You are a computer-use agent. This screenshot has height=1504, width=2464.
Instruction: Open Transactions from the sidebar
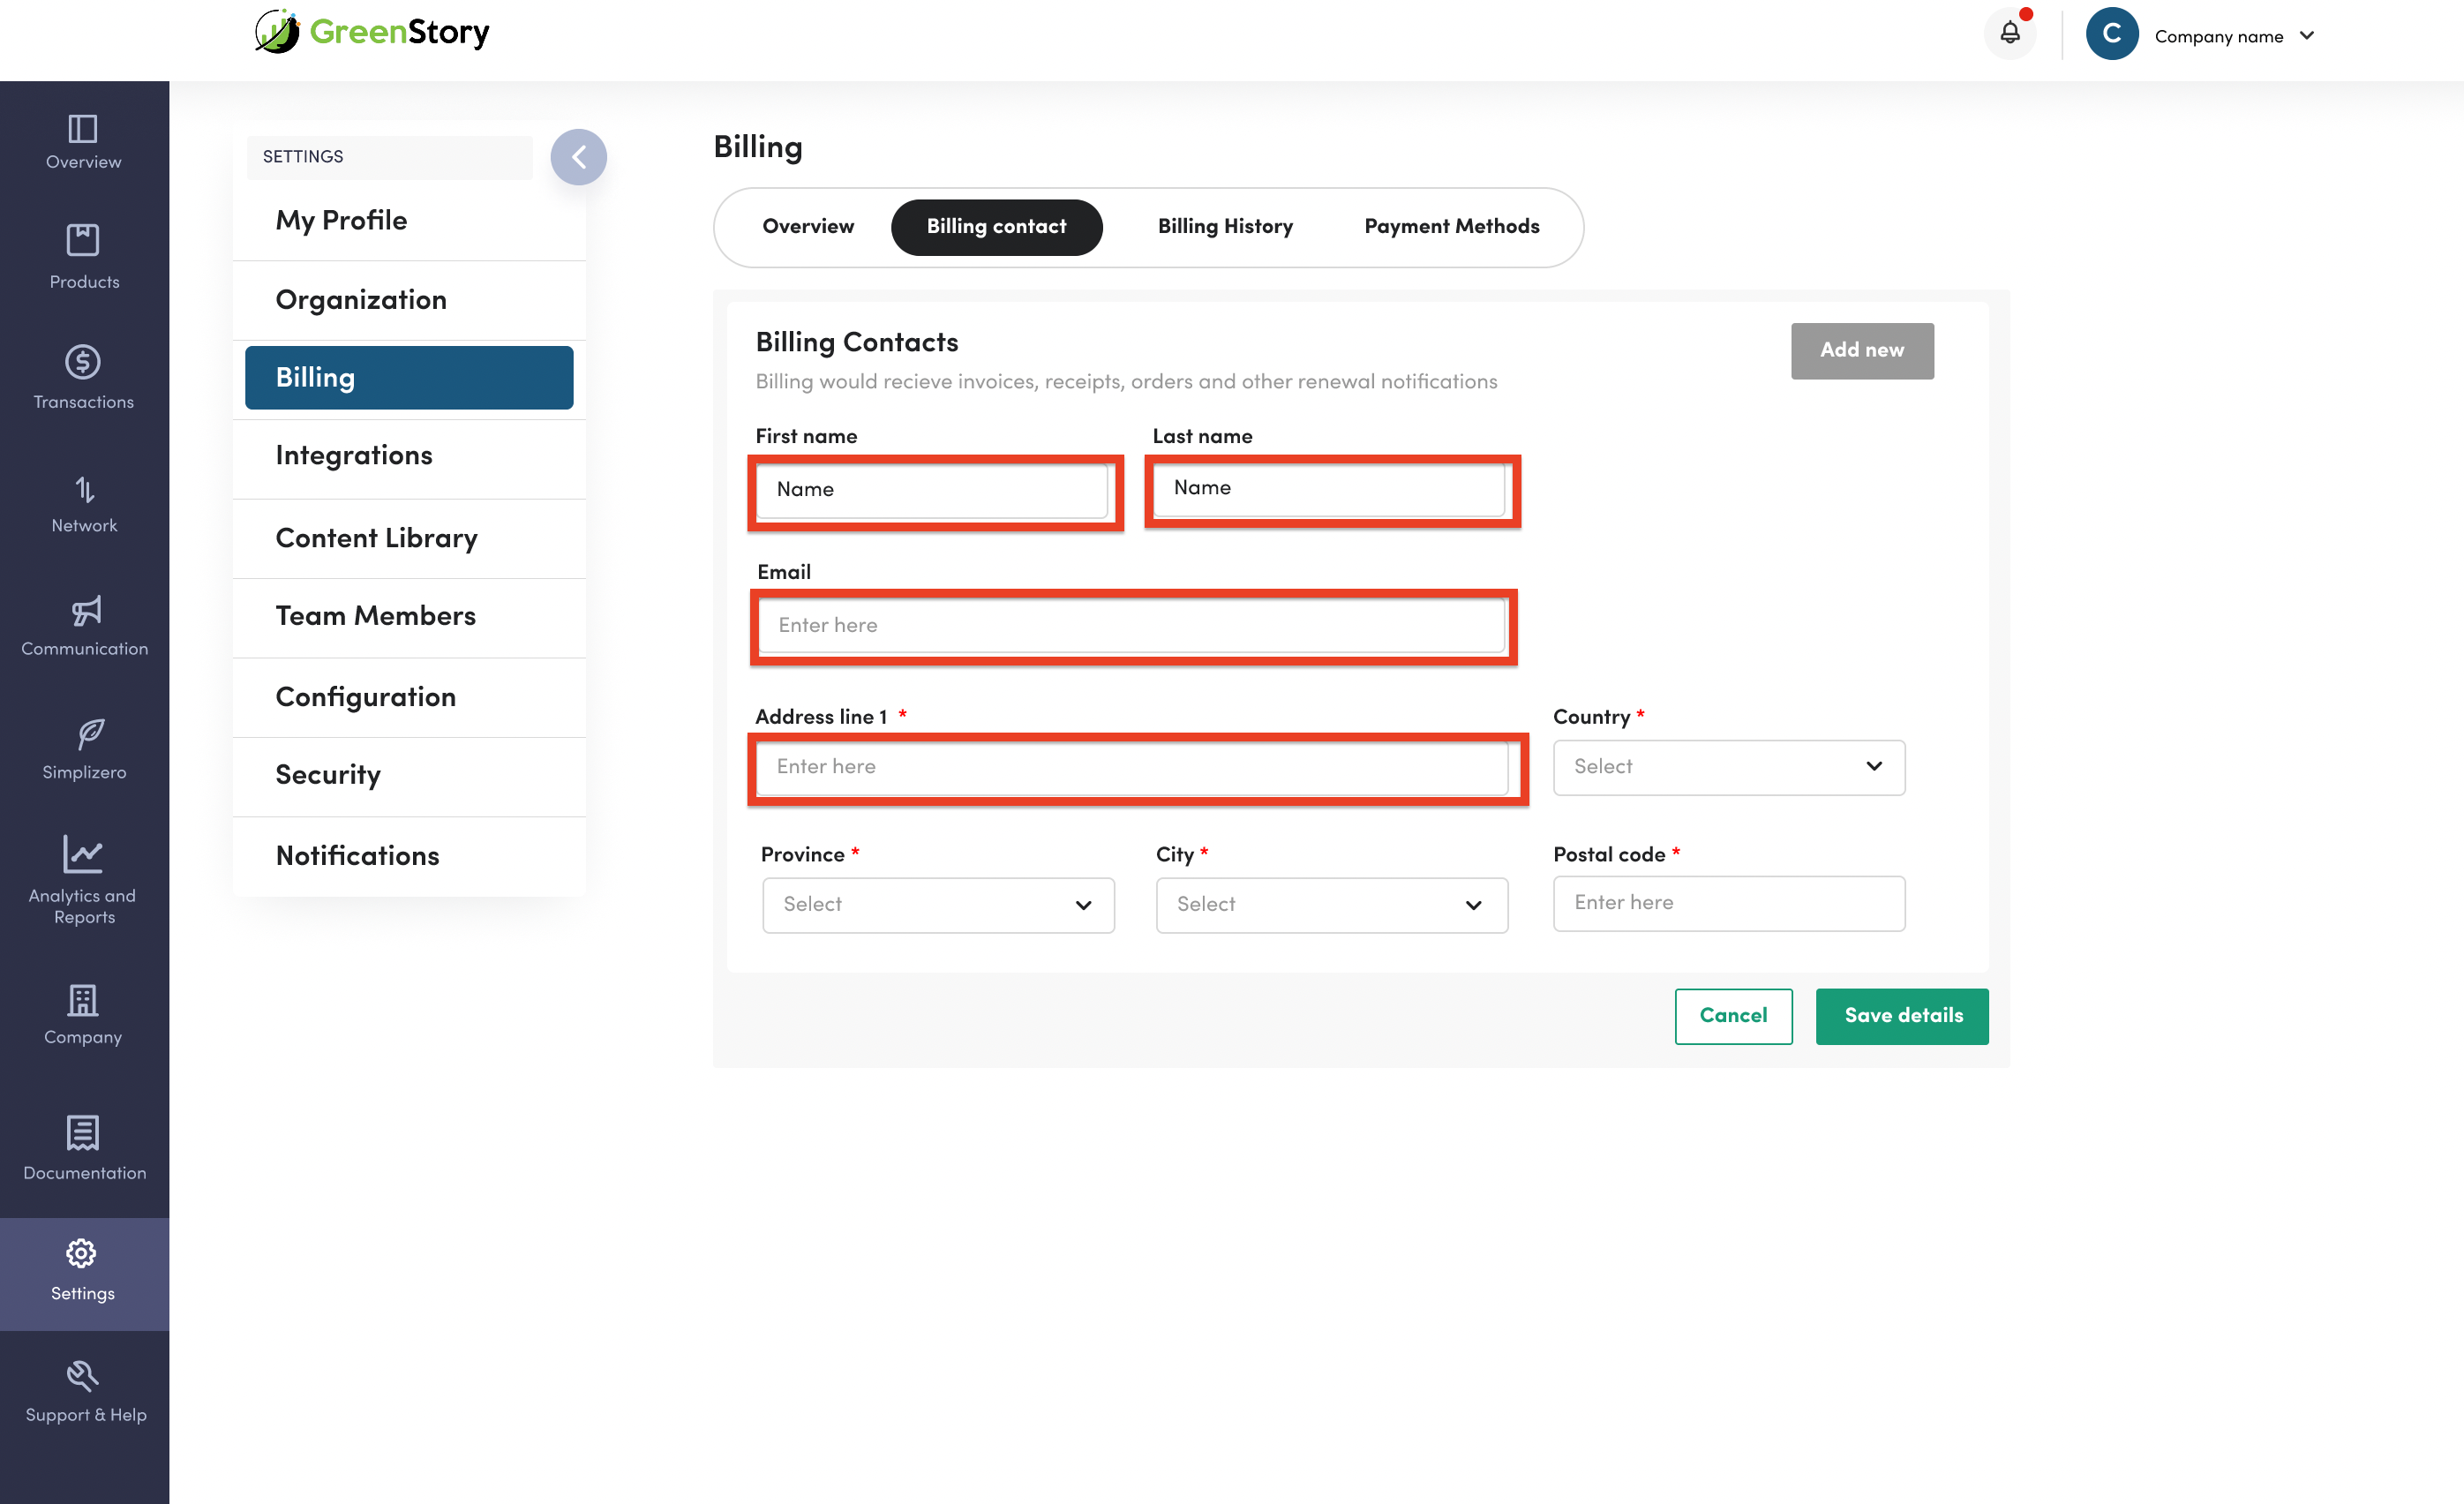click(x=83, y=362)
